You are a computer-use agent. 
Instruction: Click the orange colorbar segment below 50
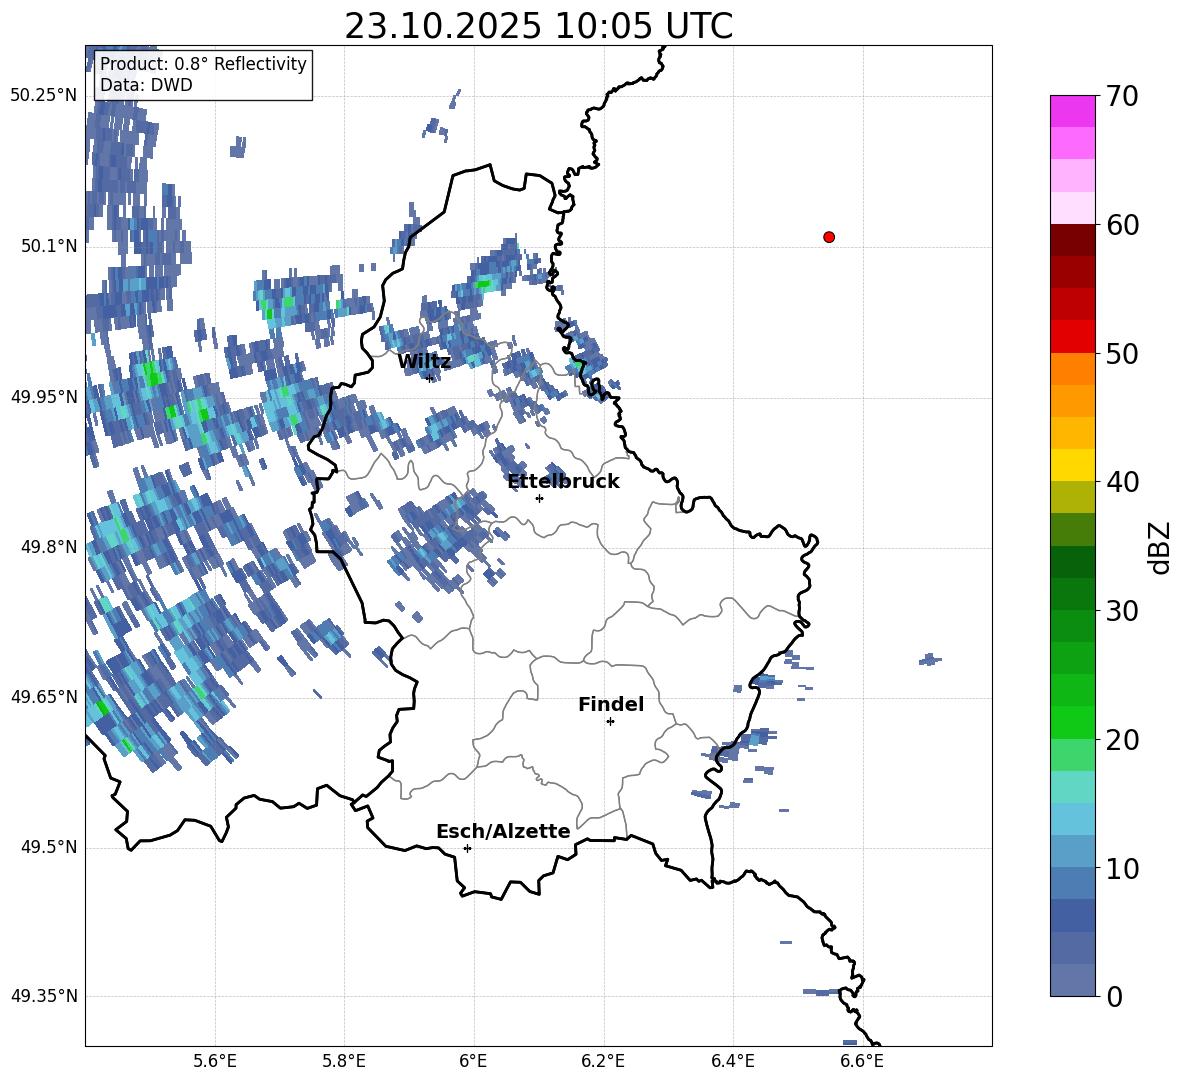(1072, 369)
